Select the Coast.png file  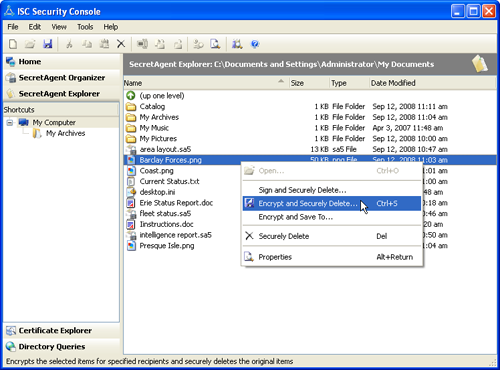(156, 171)
